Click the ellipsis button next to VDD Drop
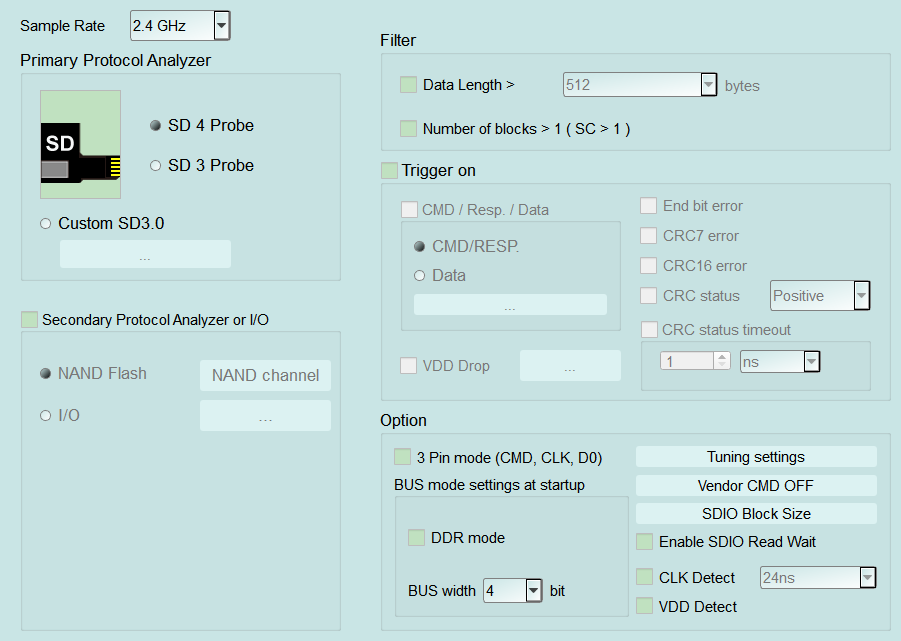 [570, 365]
